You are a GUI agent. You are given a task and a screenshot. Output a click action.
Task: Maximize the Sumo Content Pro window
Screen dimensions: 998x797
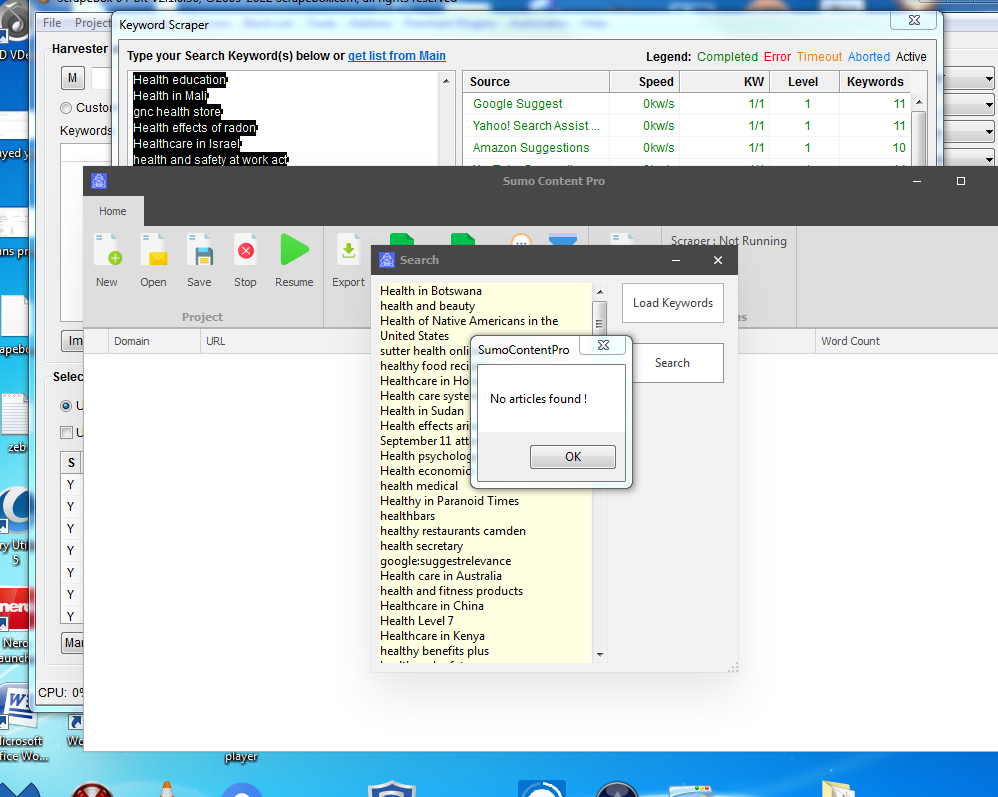(961, 181)
